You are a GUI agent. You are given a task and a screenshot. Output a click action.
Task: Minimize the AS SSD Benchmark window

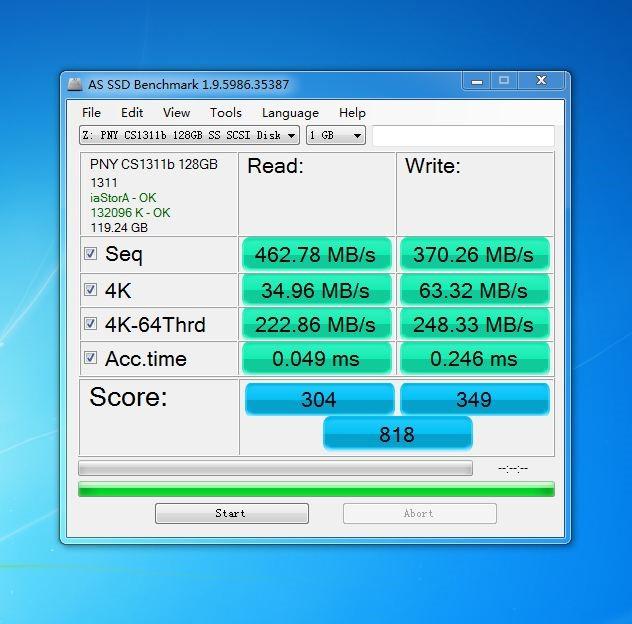476,81
